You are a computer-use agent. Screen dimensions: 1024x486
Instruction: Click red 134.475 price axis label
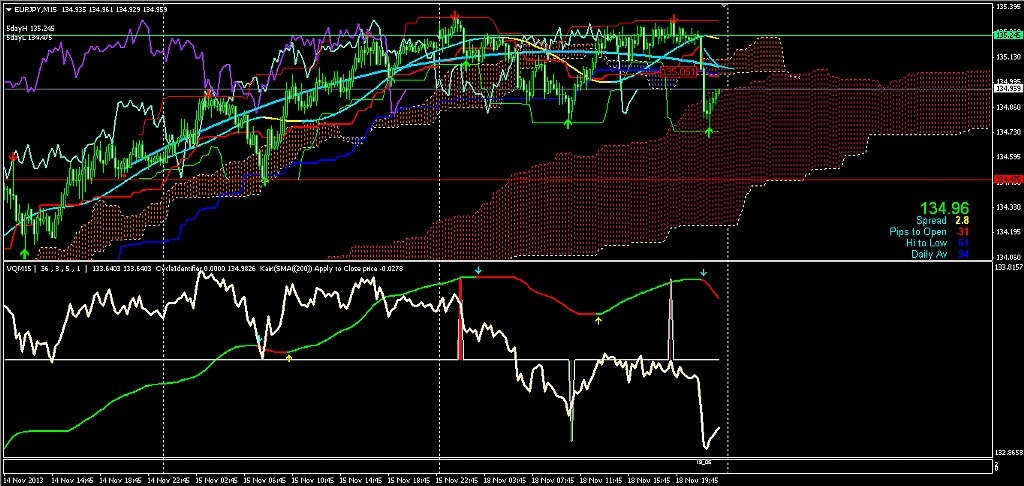coord(1007,178)
